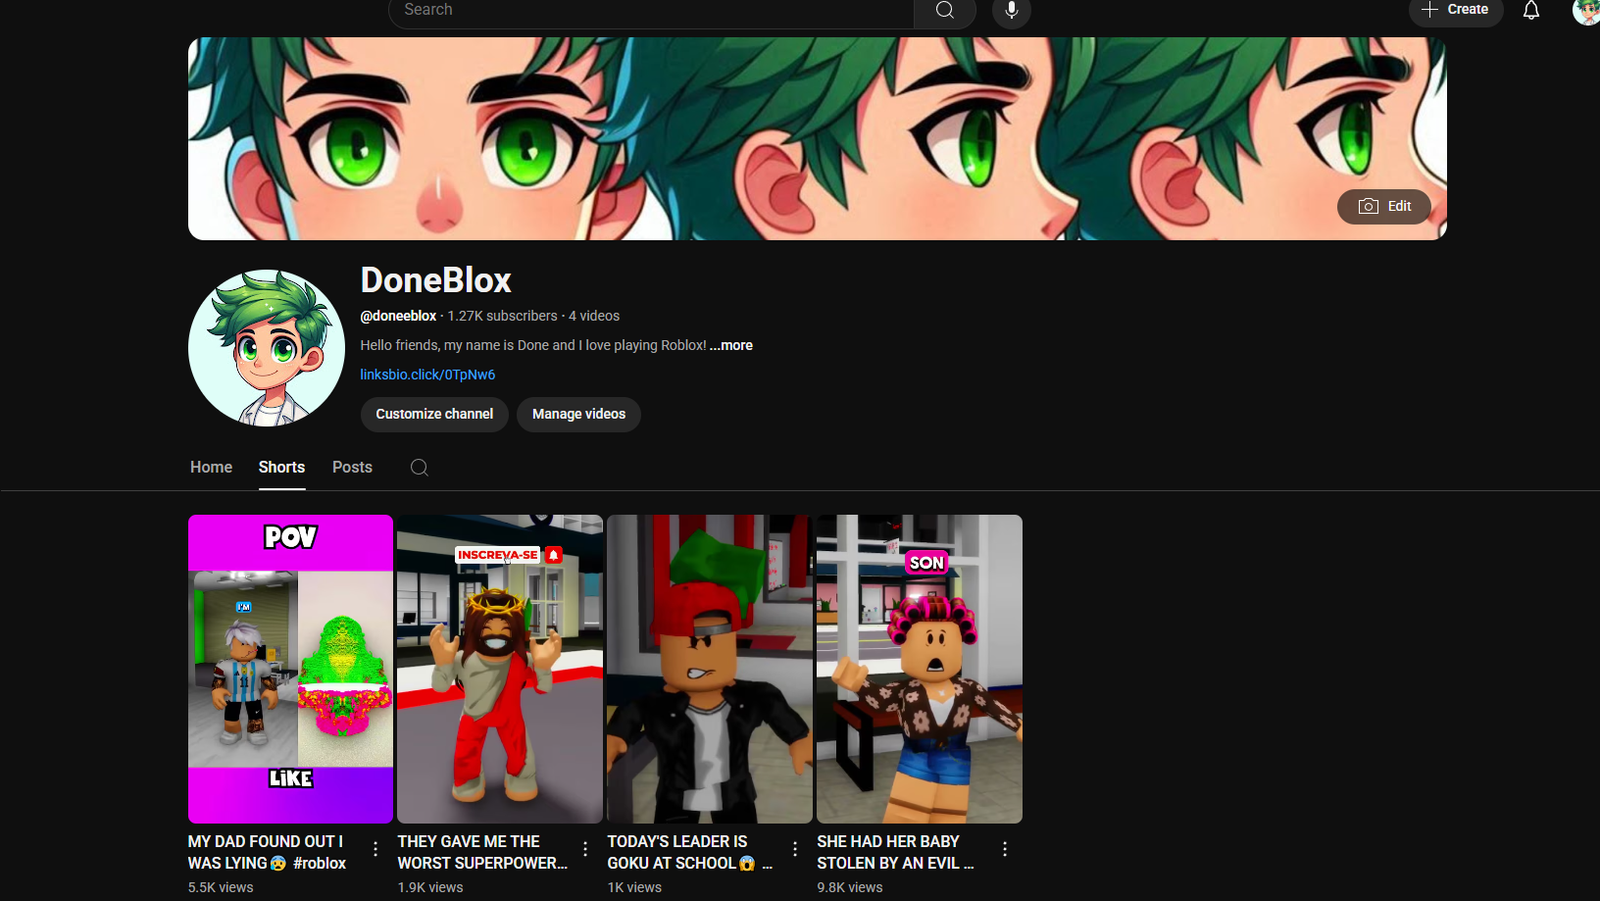Play the Goku at school short thumbnail

pos(710,669)
